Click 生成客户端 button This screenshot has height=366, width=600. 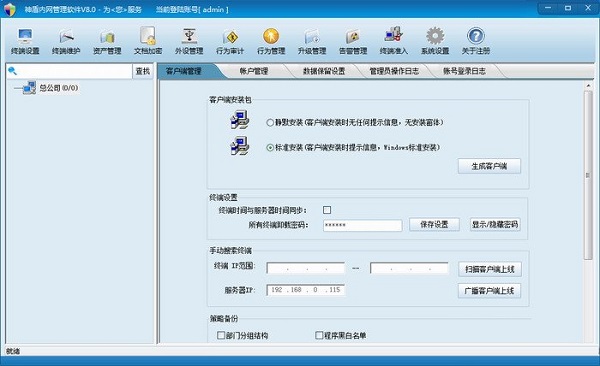[x=489, y=166]
